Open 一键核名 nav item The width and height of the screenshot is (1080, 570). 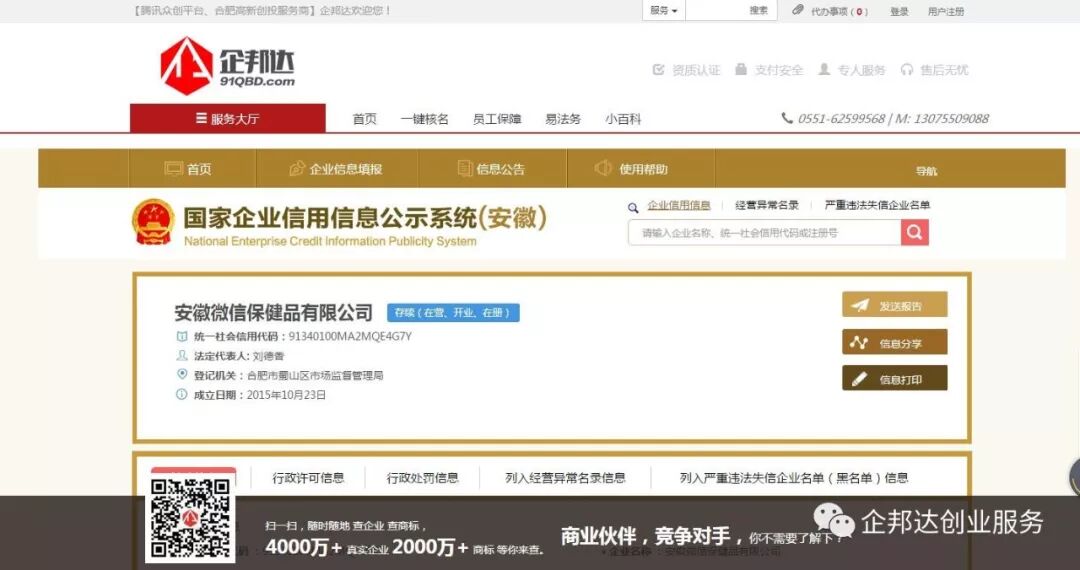424,119
